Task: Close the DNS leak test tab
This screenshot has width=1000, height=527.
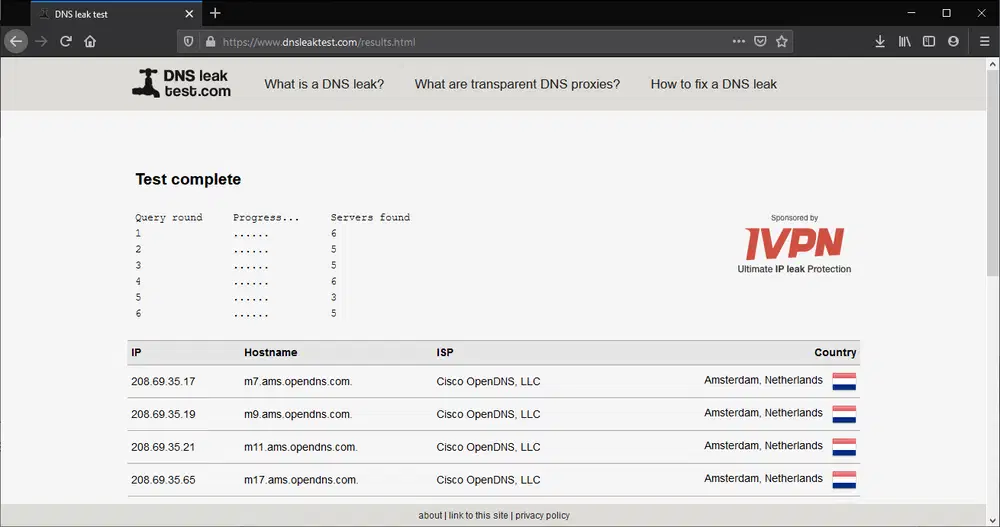Action: point(189,13)
